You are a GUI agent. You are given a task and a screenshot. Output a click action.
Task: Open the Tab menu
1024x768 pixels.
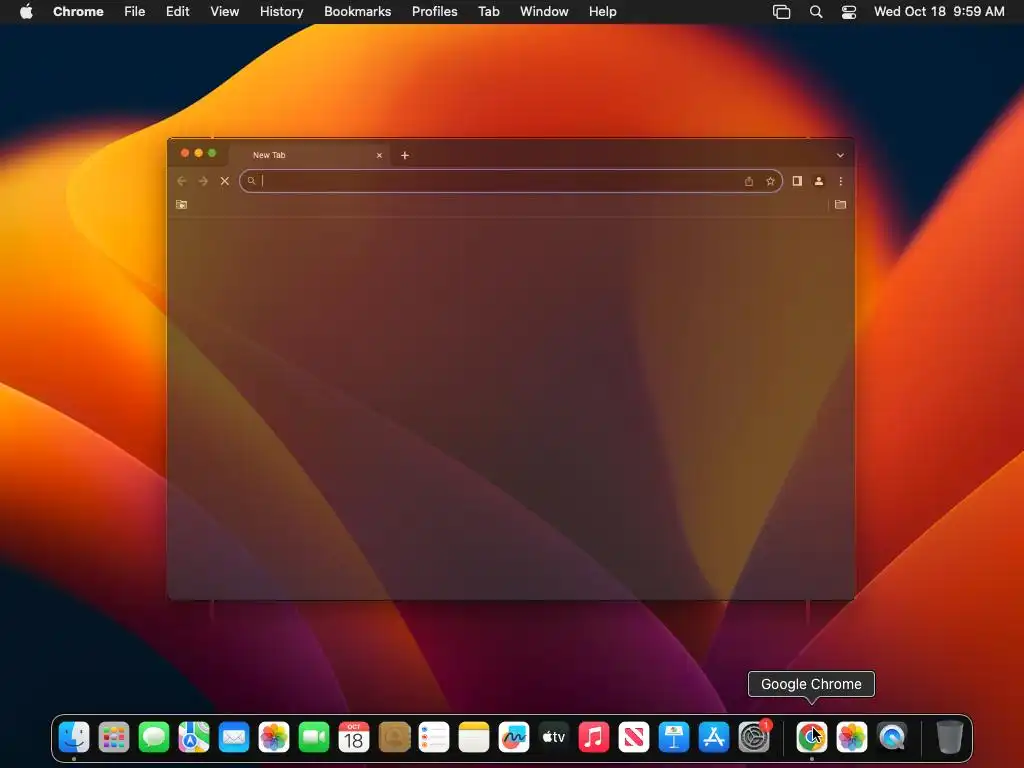click(x=488, y=11)
